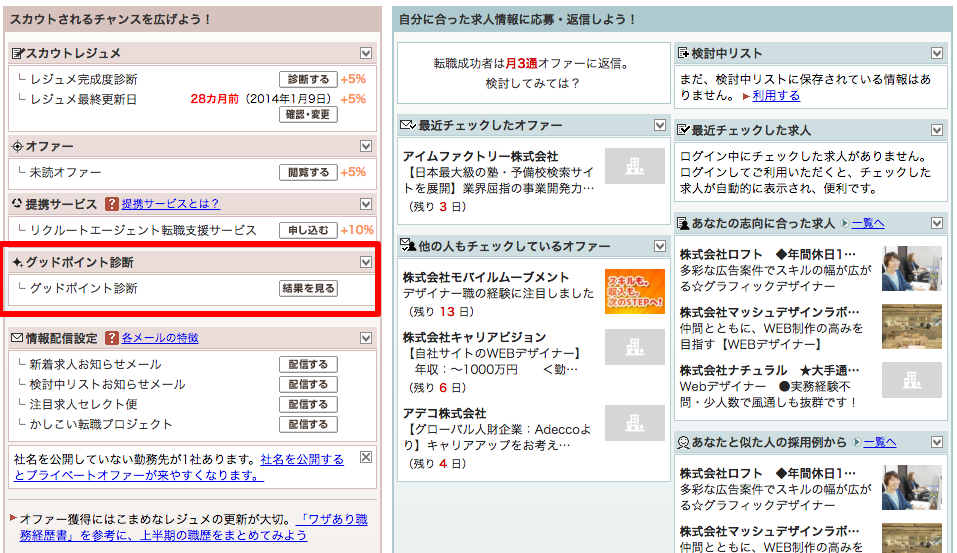
Task: Click 配信する for 検討中リストお知らせメール
Action: pos(308,385)
